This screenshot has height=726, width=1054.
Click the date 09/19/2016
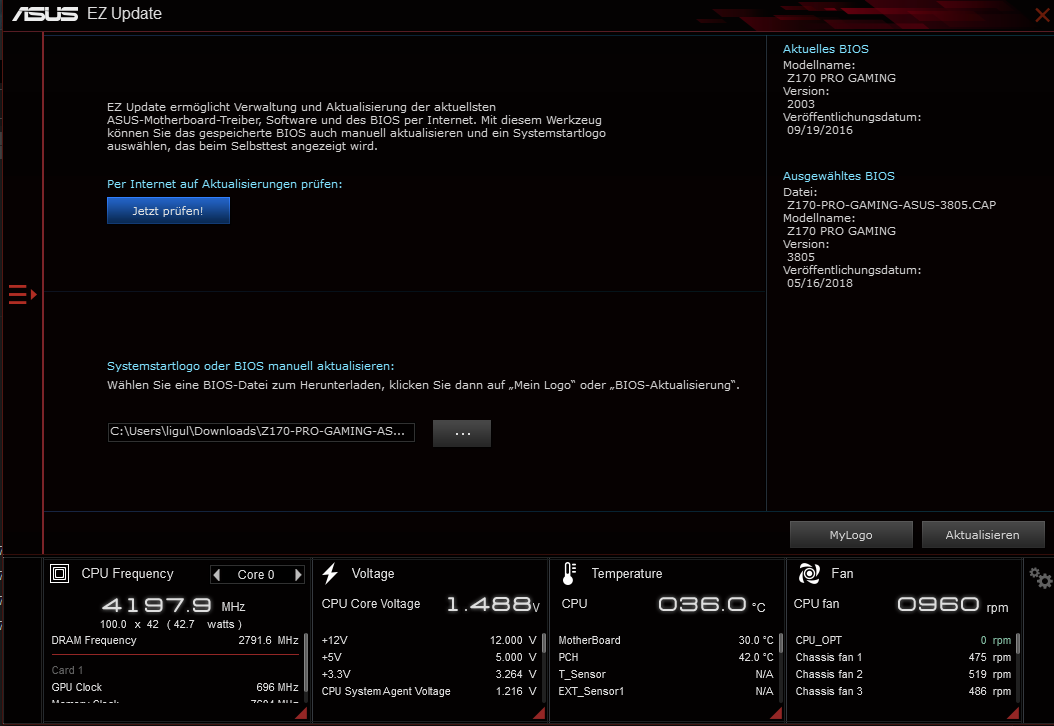tap(820, 130)
